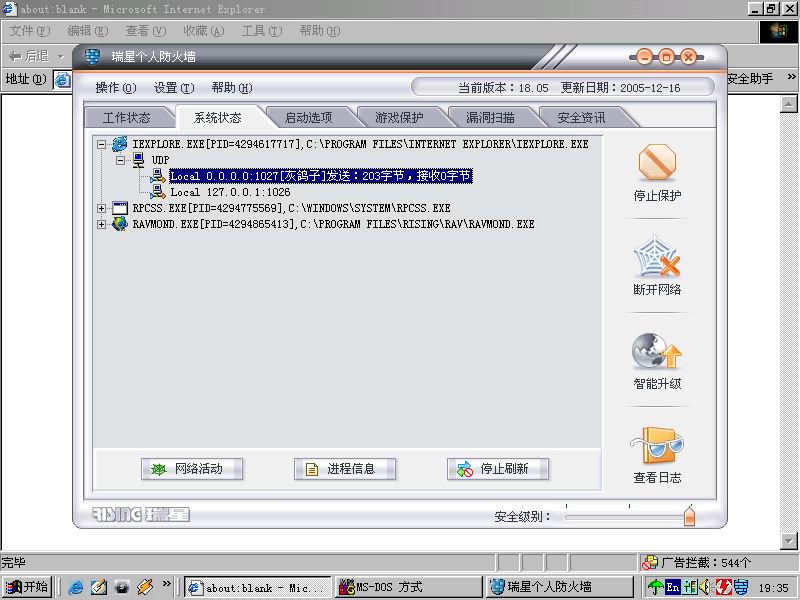The image size is (800, 600).
Task: Switch to the 安全资讯 tab
Action: pyautogui.click(x=581, y=118)
